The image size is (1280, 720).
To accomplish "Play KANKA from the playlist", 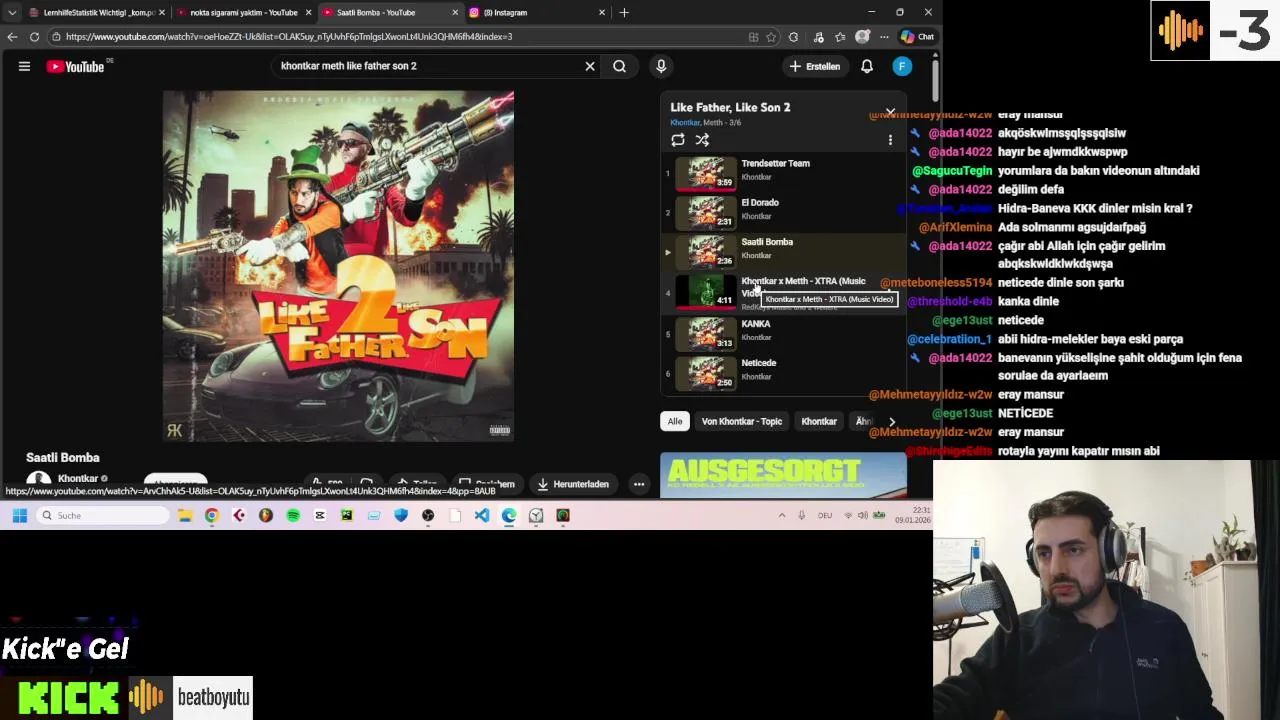I will (x=783, y=333).
